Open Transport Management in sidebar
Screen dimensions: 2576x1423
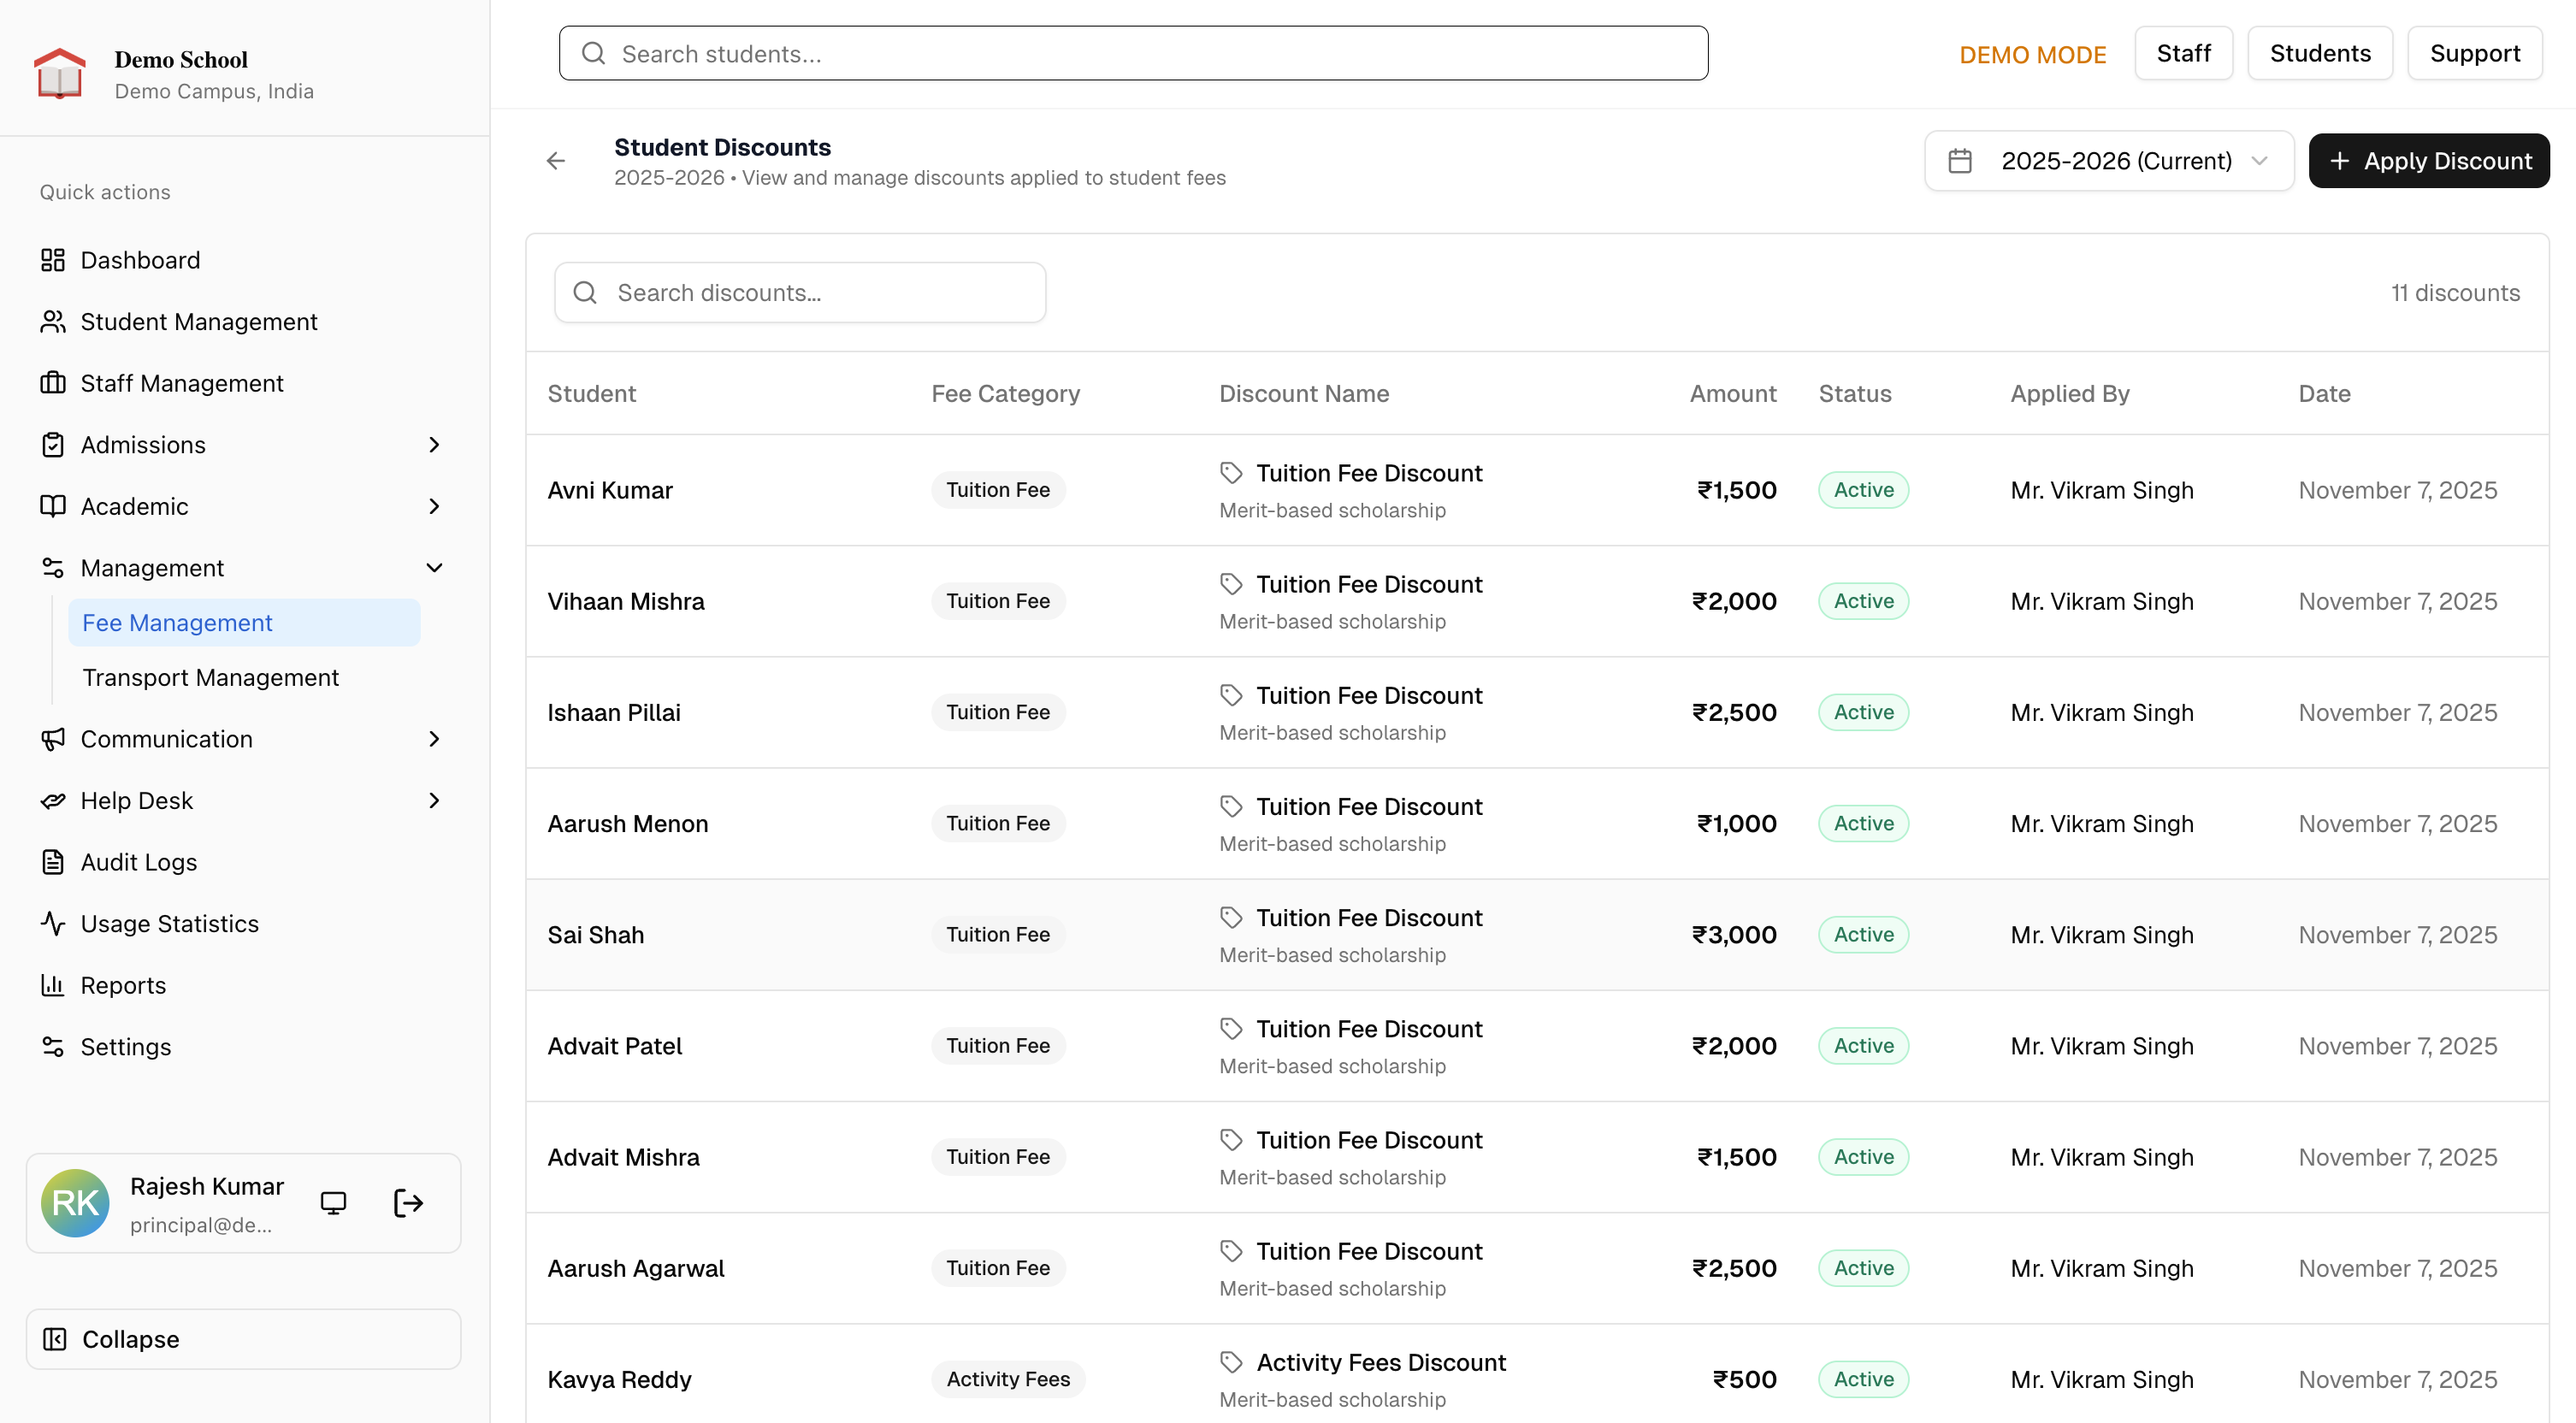point(211,678)
